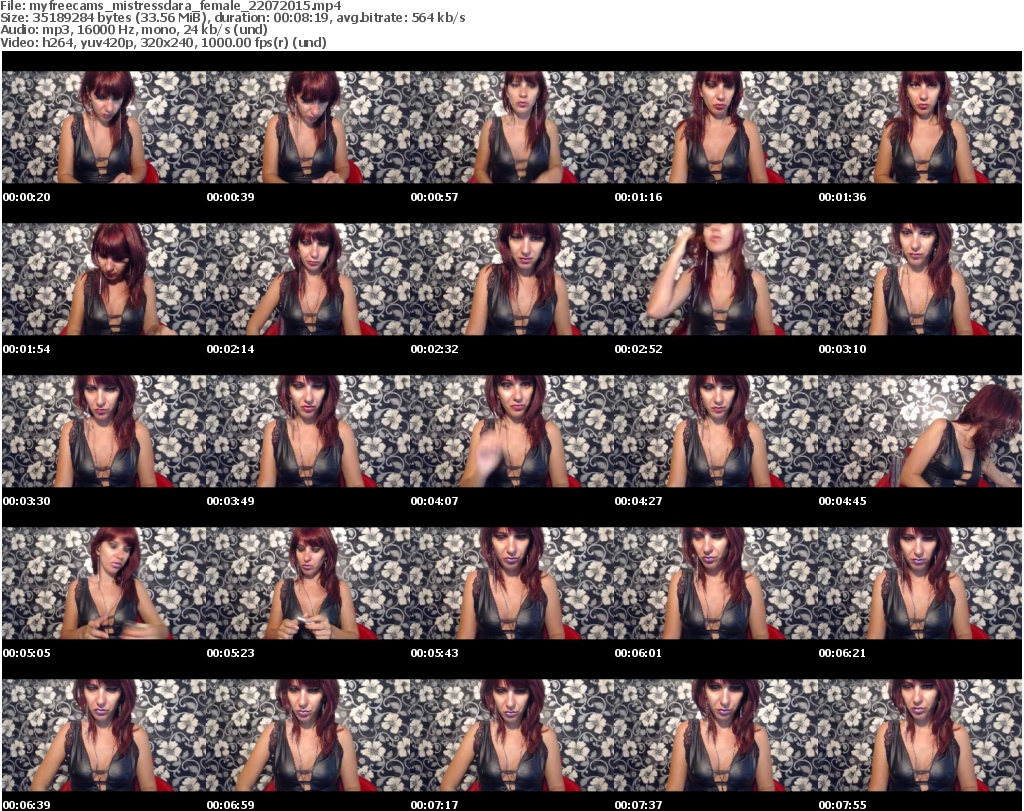Viewport: 1024px width, 811px height.
Task: Select the thumbnail frame at 00:00:57
Action: tap(512, 127)
